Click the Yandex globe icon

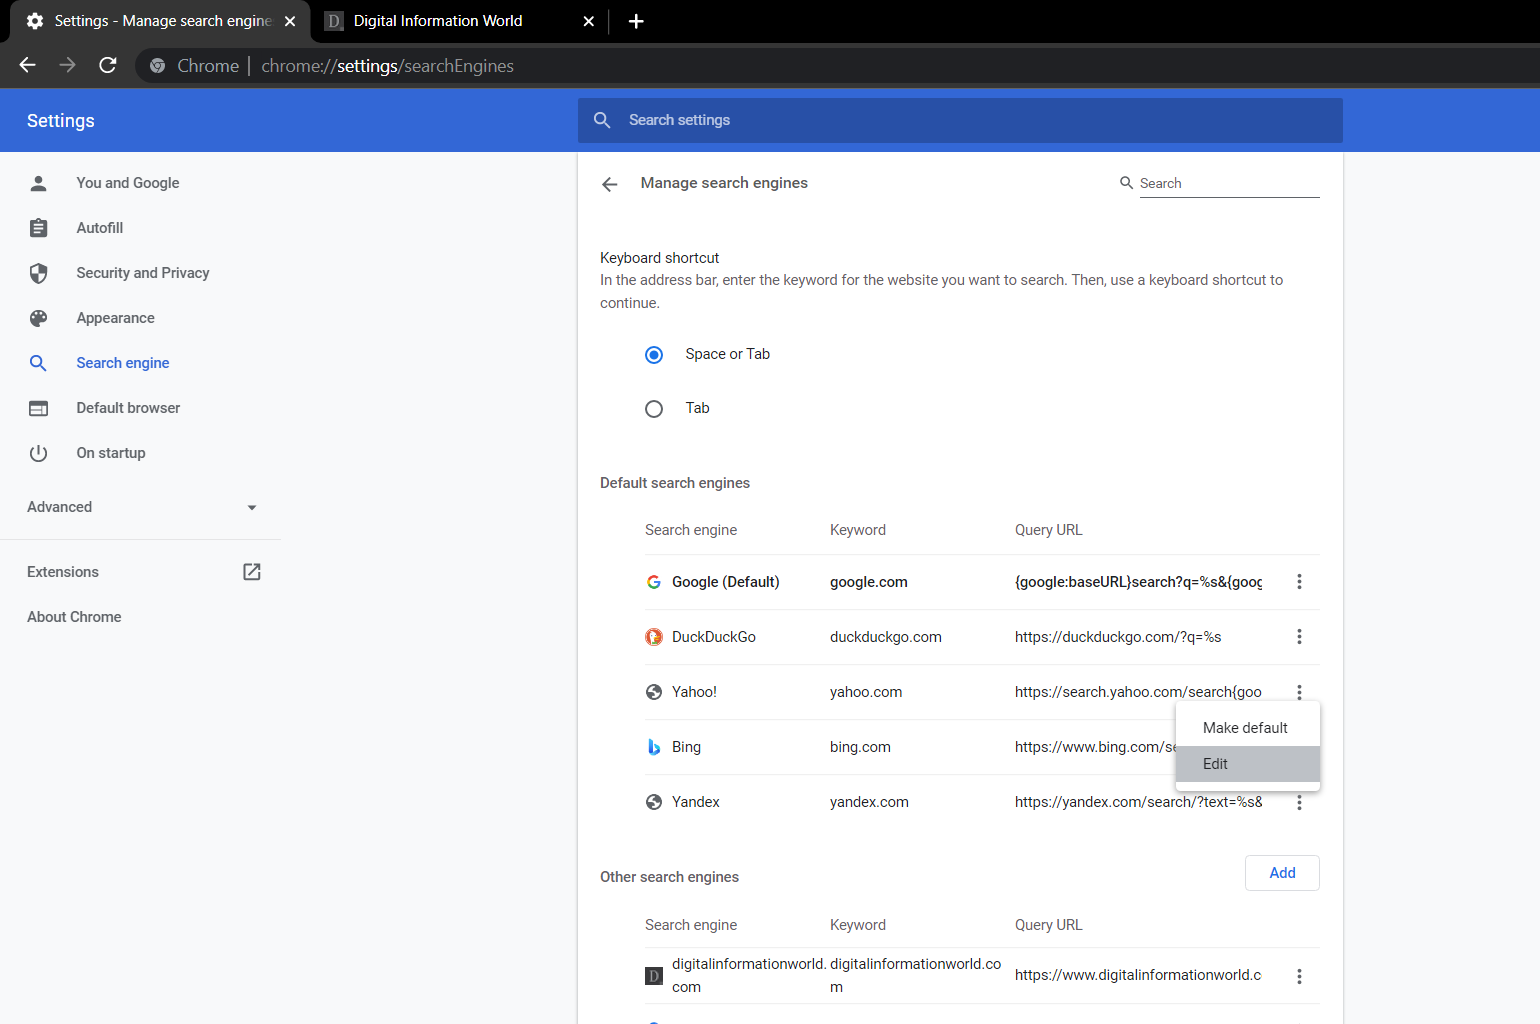[x=654, y=802]
